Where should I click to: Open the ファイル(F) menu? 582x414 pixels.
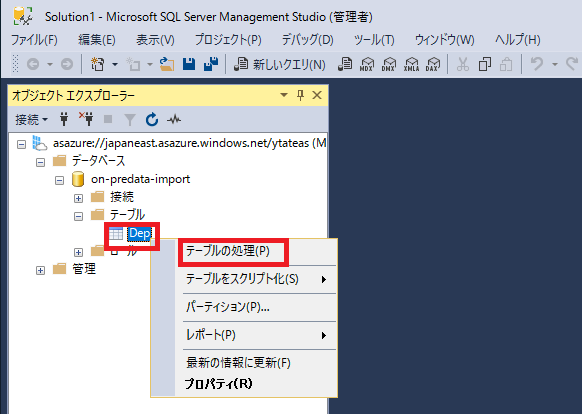34,40
